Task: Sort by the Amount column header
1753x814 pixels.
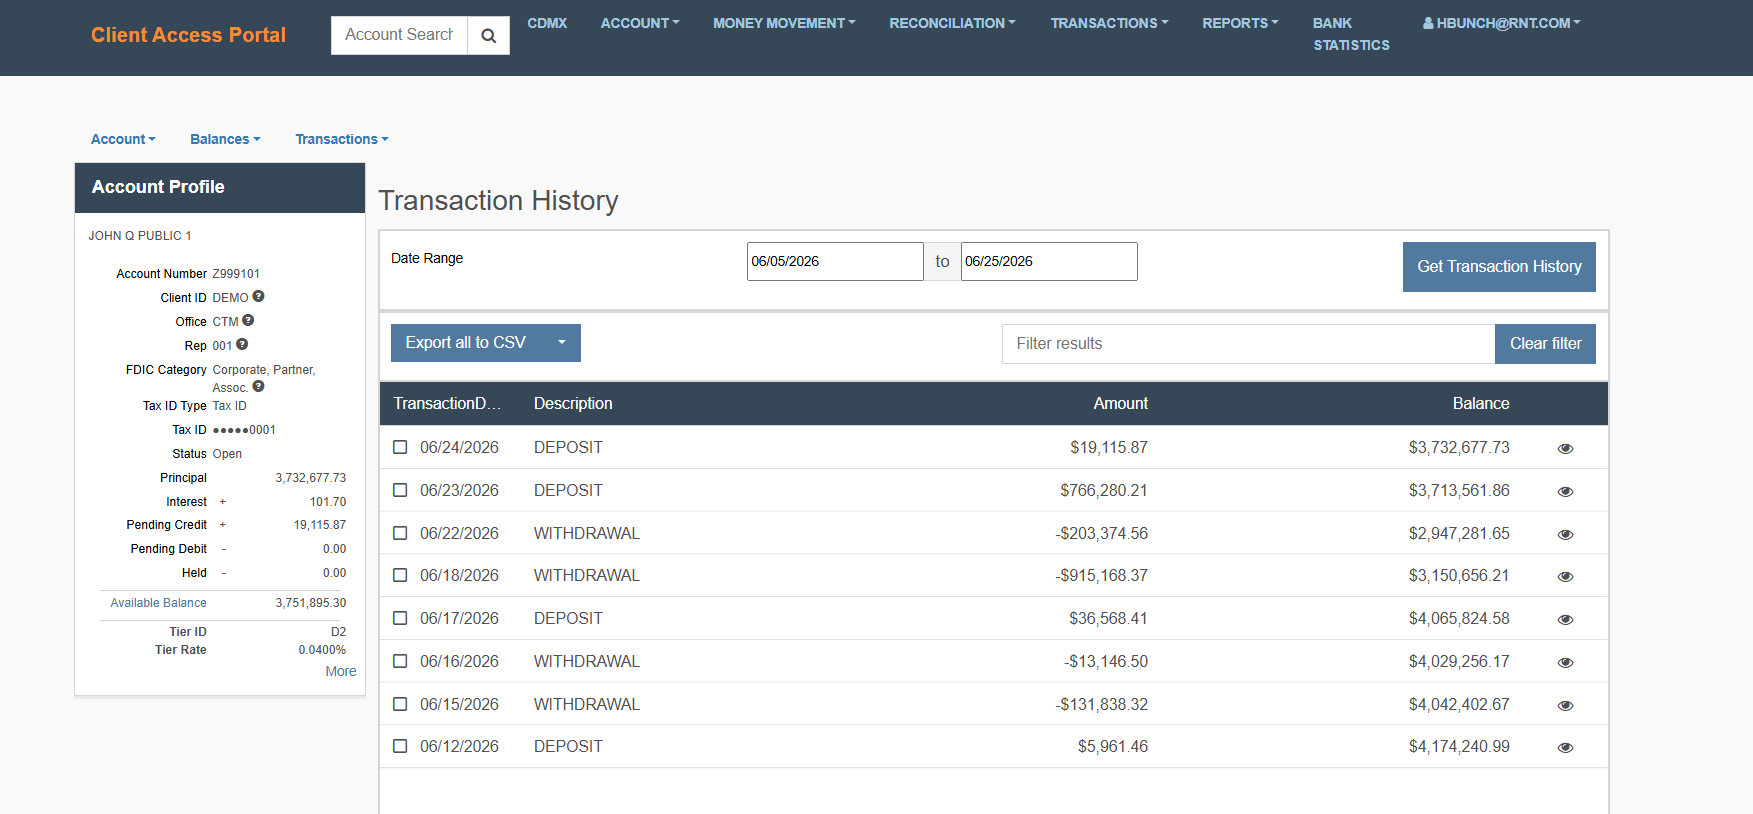Action: 1120,403
